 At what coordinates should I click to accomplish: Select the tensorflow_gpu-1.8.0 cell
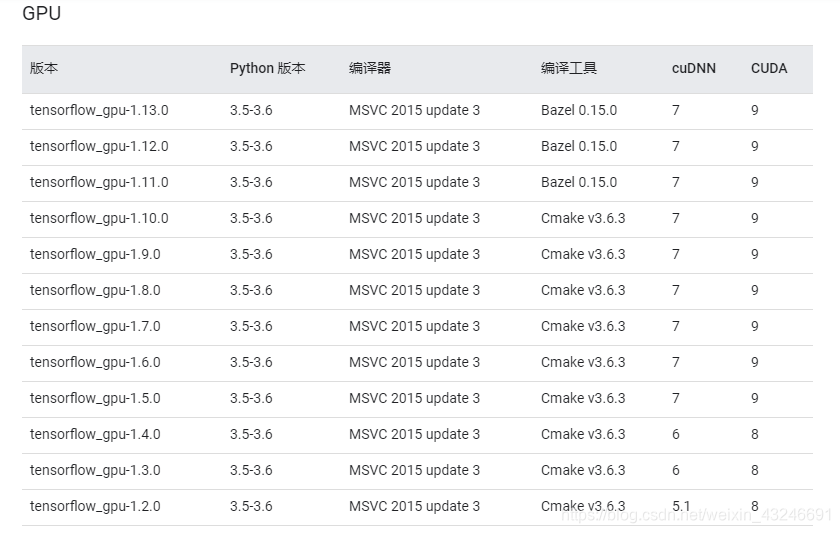pos(95,290)
